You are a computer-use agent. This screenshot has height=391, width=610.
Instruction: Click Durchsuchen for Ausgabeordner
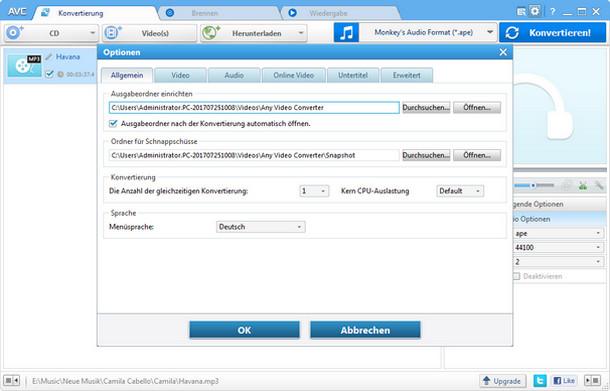coord(426,107)
